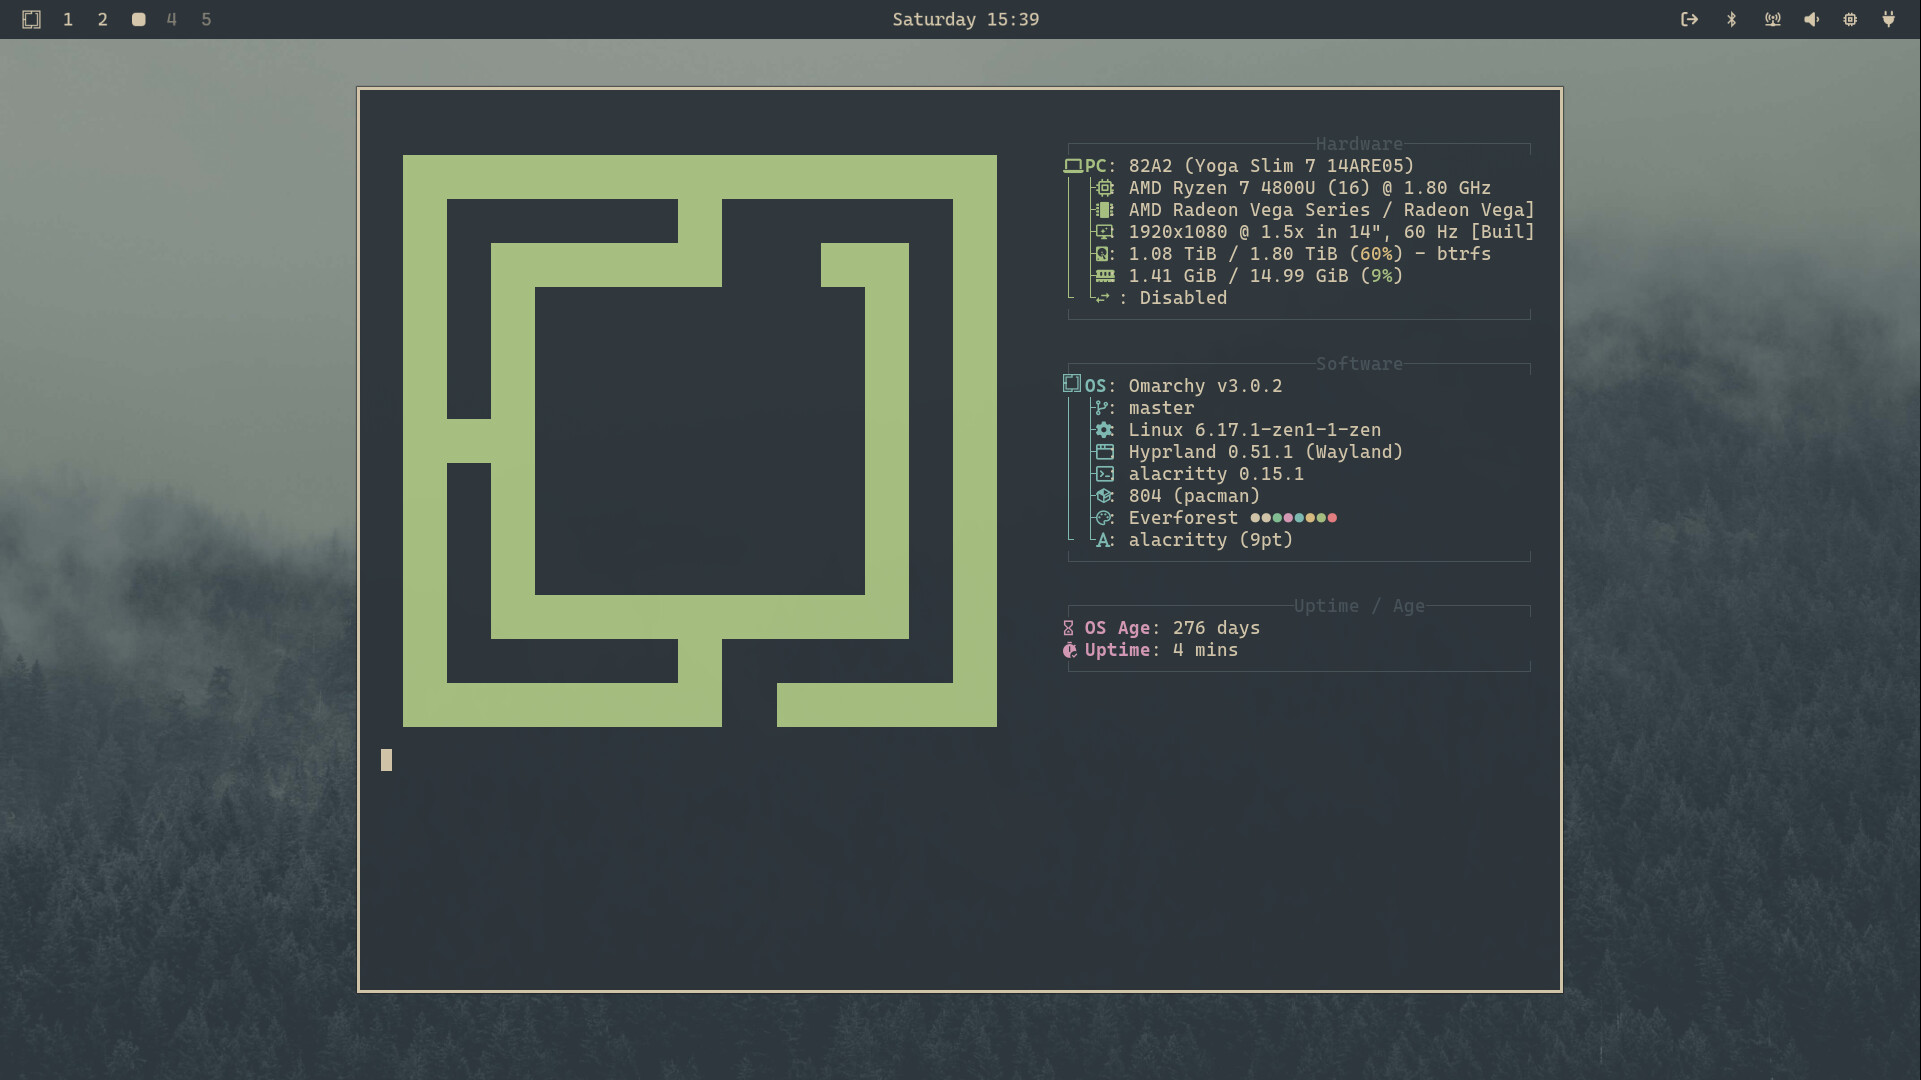Open the CPU monitor icon
1921x1080 pixels.
pos(1850,19)
